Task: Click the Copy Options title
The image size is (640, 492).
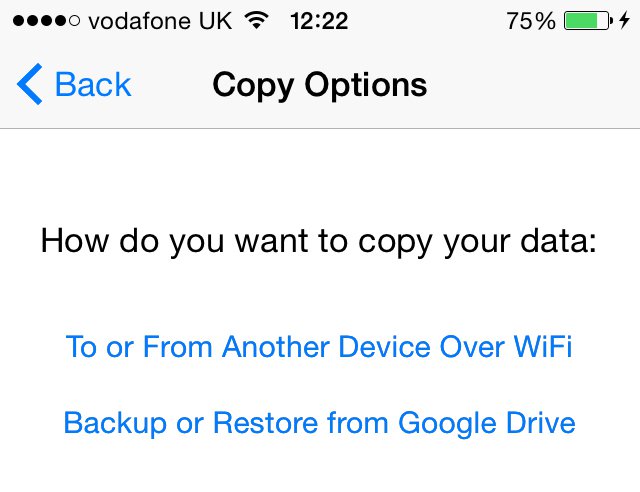Action: [x=319, y=85]
